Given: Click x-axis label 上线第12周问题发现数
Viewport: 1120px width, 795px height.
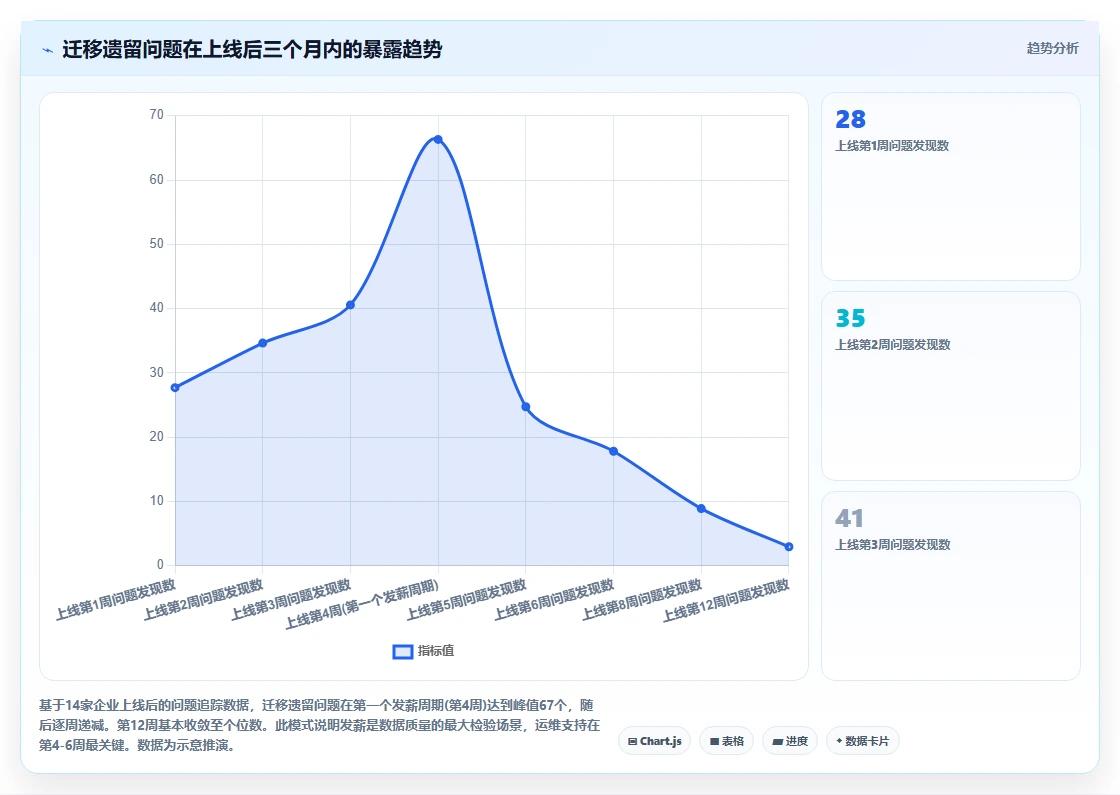Looking at the screenshot, I should coord(726,601).
